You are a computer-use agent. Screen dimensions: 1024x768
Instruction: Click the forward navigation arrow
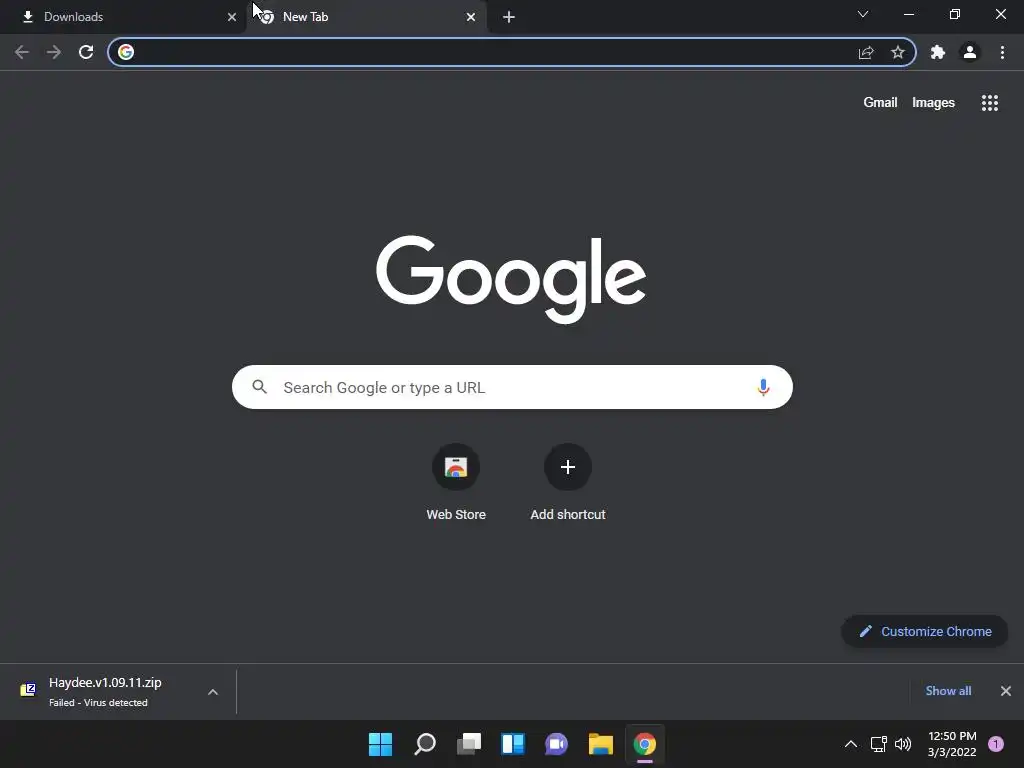pos(54,52)
